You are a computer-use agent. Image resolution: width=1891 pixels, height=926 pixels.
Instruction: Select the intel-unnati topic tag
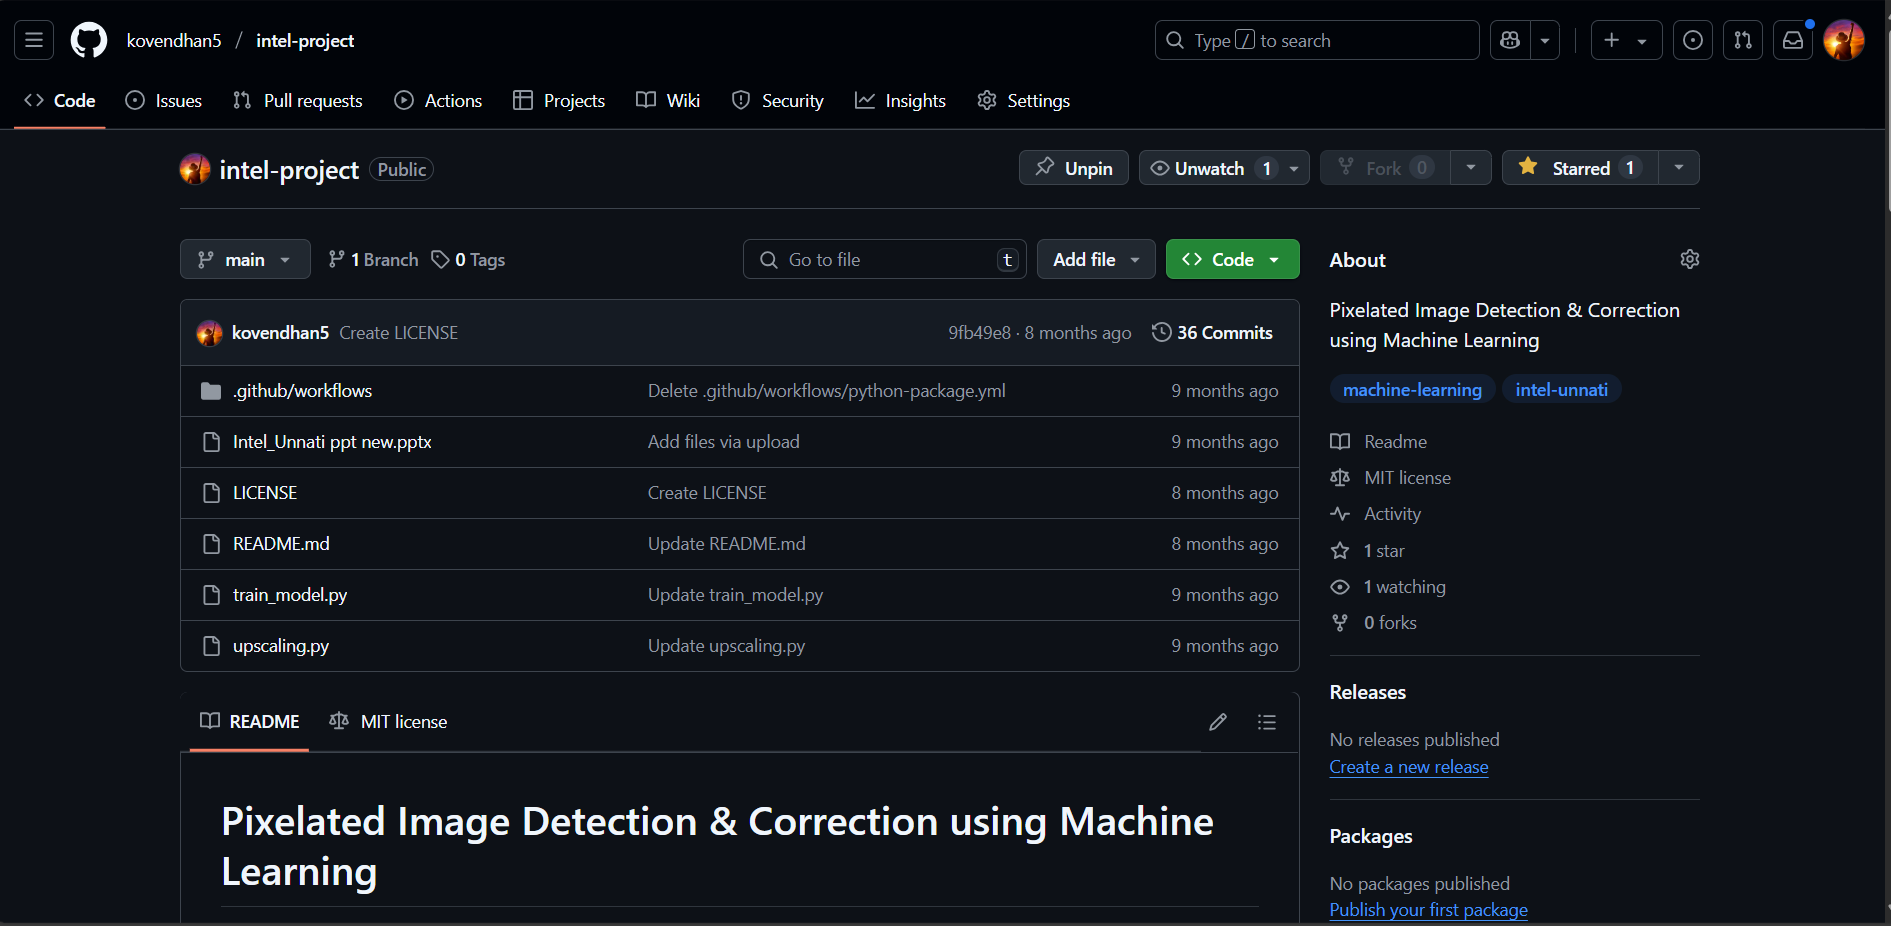tap(1561, 390)
